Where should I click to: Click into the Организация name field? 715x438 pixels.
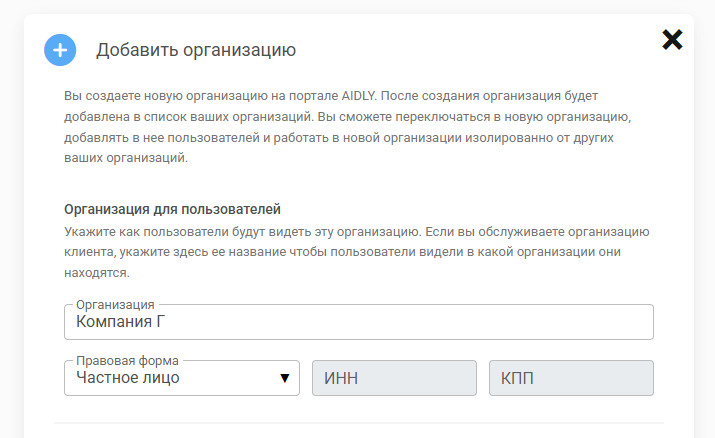pyautogui.click(x=400, y=323)
